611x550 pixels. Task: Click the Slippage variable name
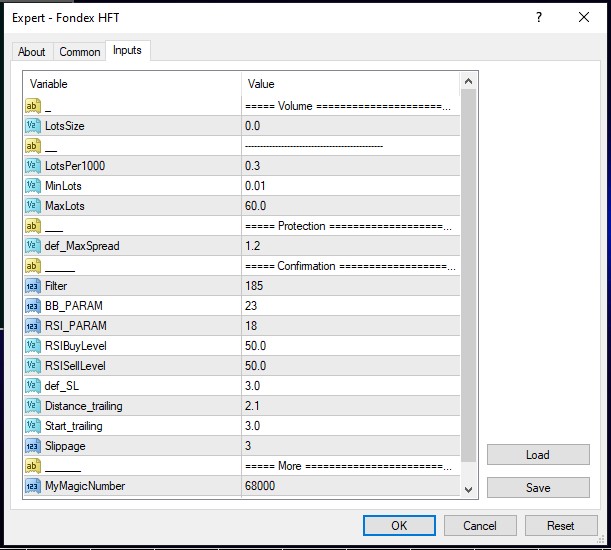65,446
